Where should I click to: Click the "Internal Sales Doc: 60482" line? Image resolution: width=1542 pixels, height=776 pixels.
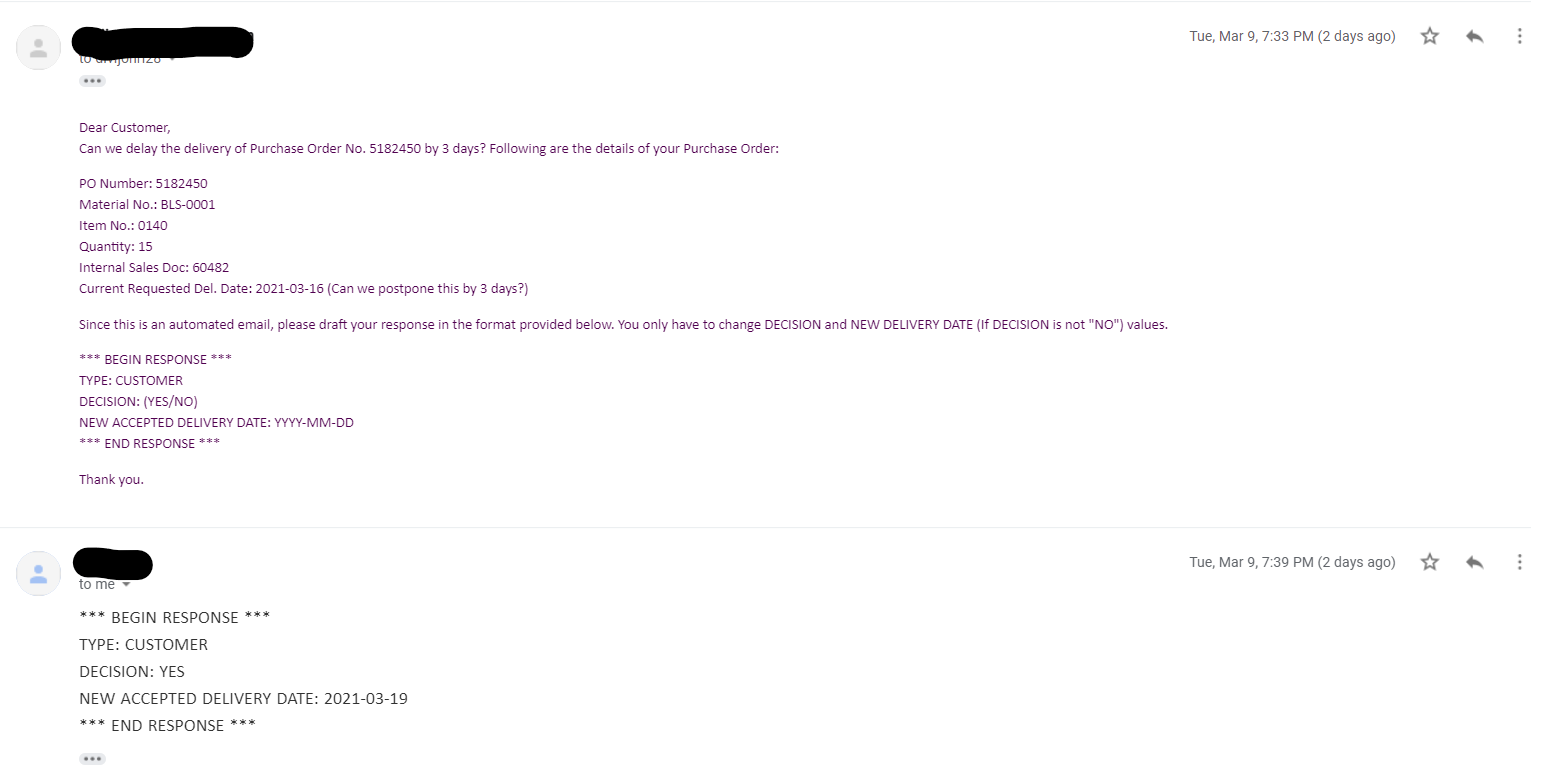tap(154, 268)
